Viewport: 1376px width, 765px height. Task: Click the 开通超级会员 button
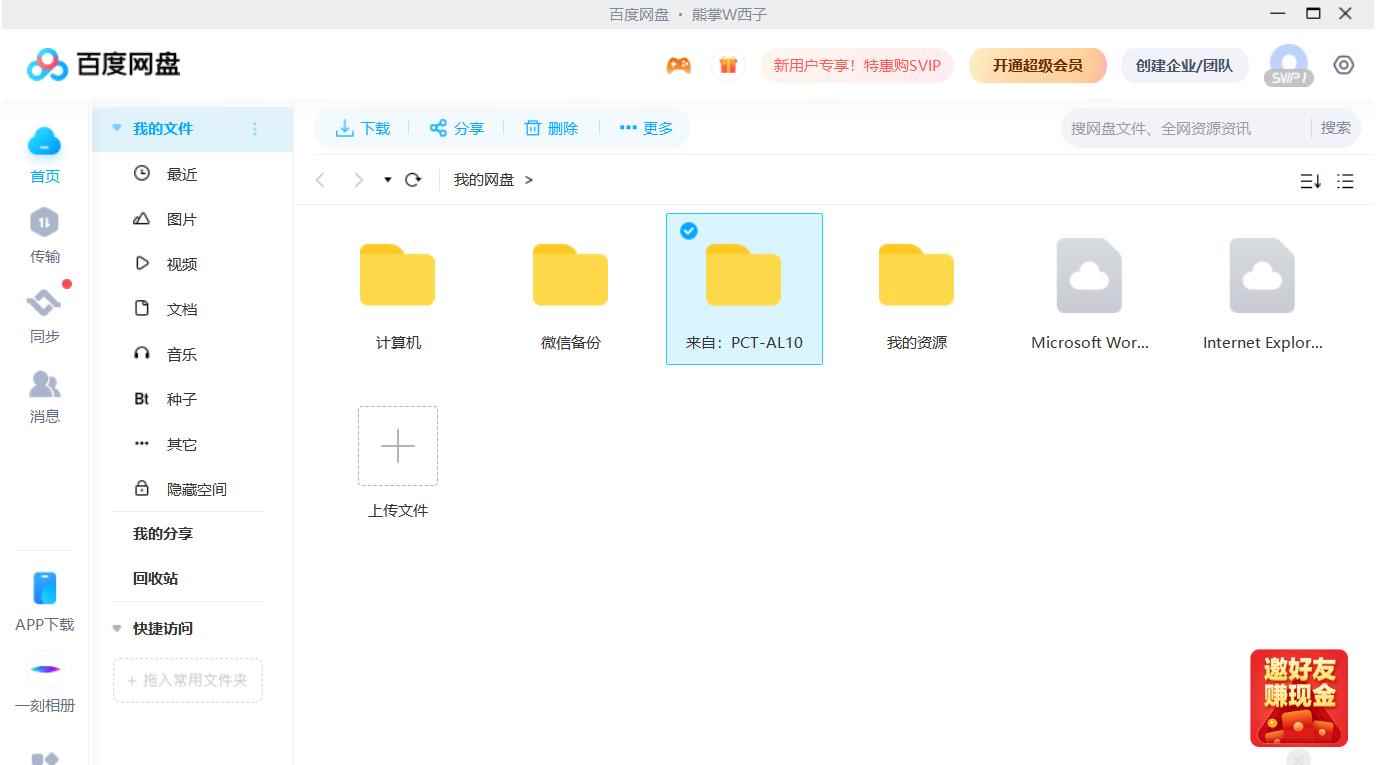[x=1038, y=66]
